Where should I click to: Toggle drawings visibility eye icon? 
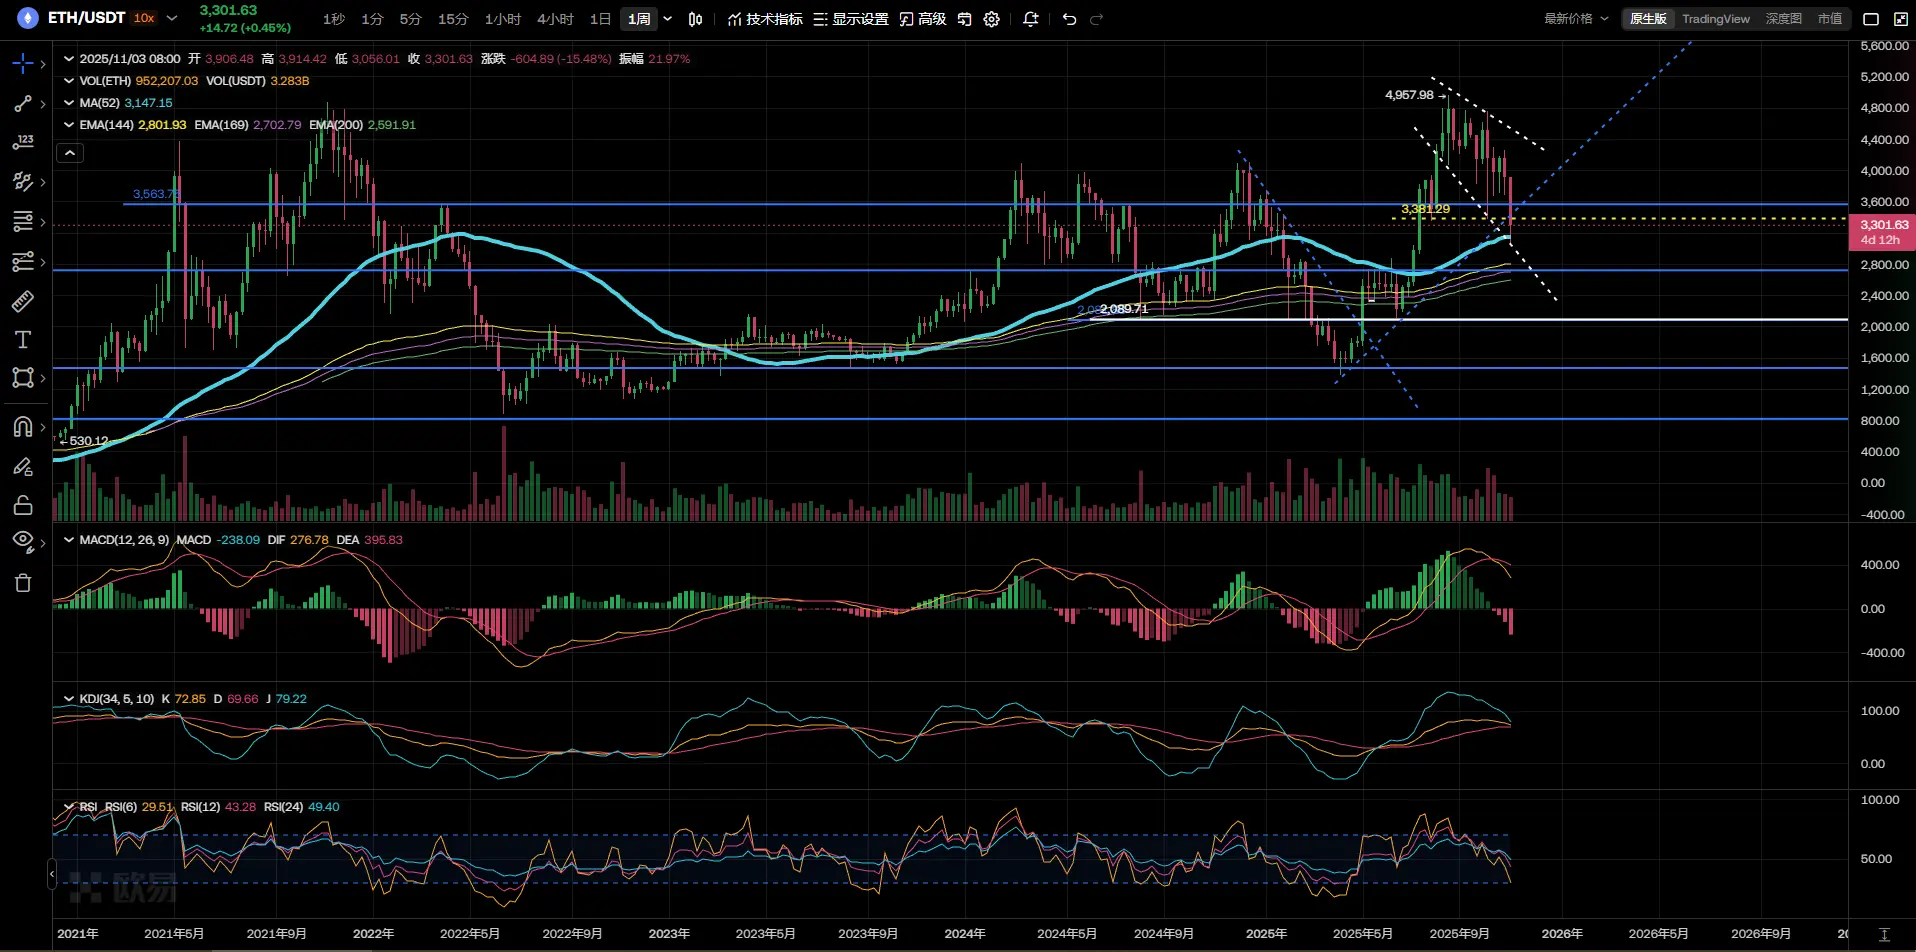22,540
